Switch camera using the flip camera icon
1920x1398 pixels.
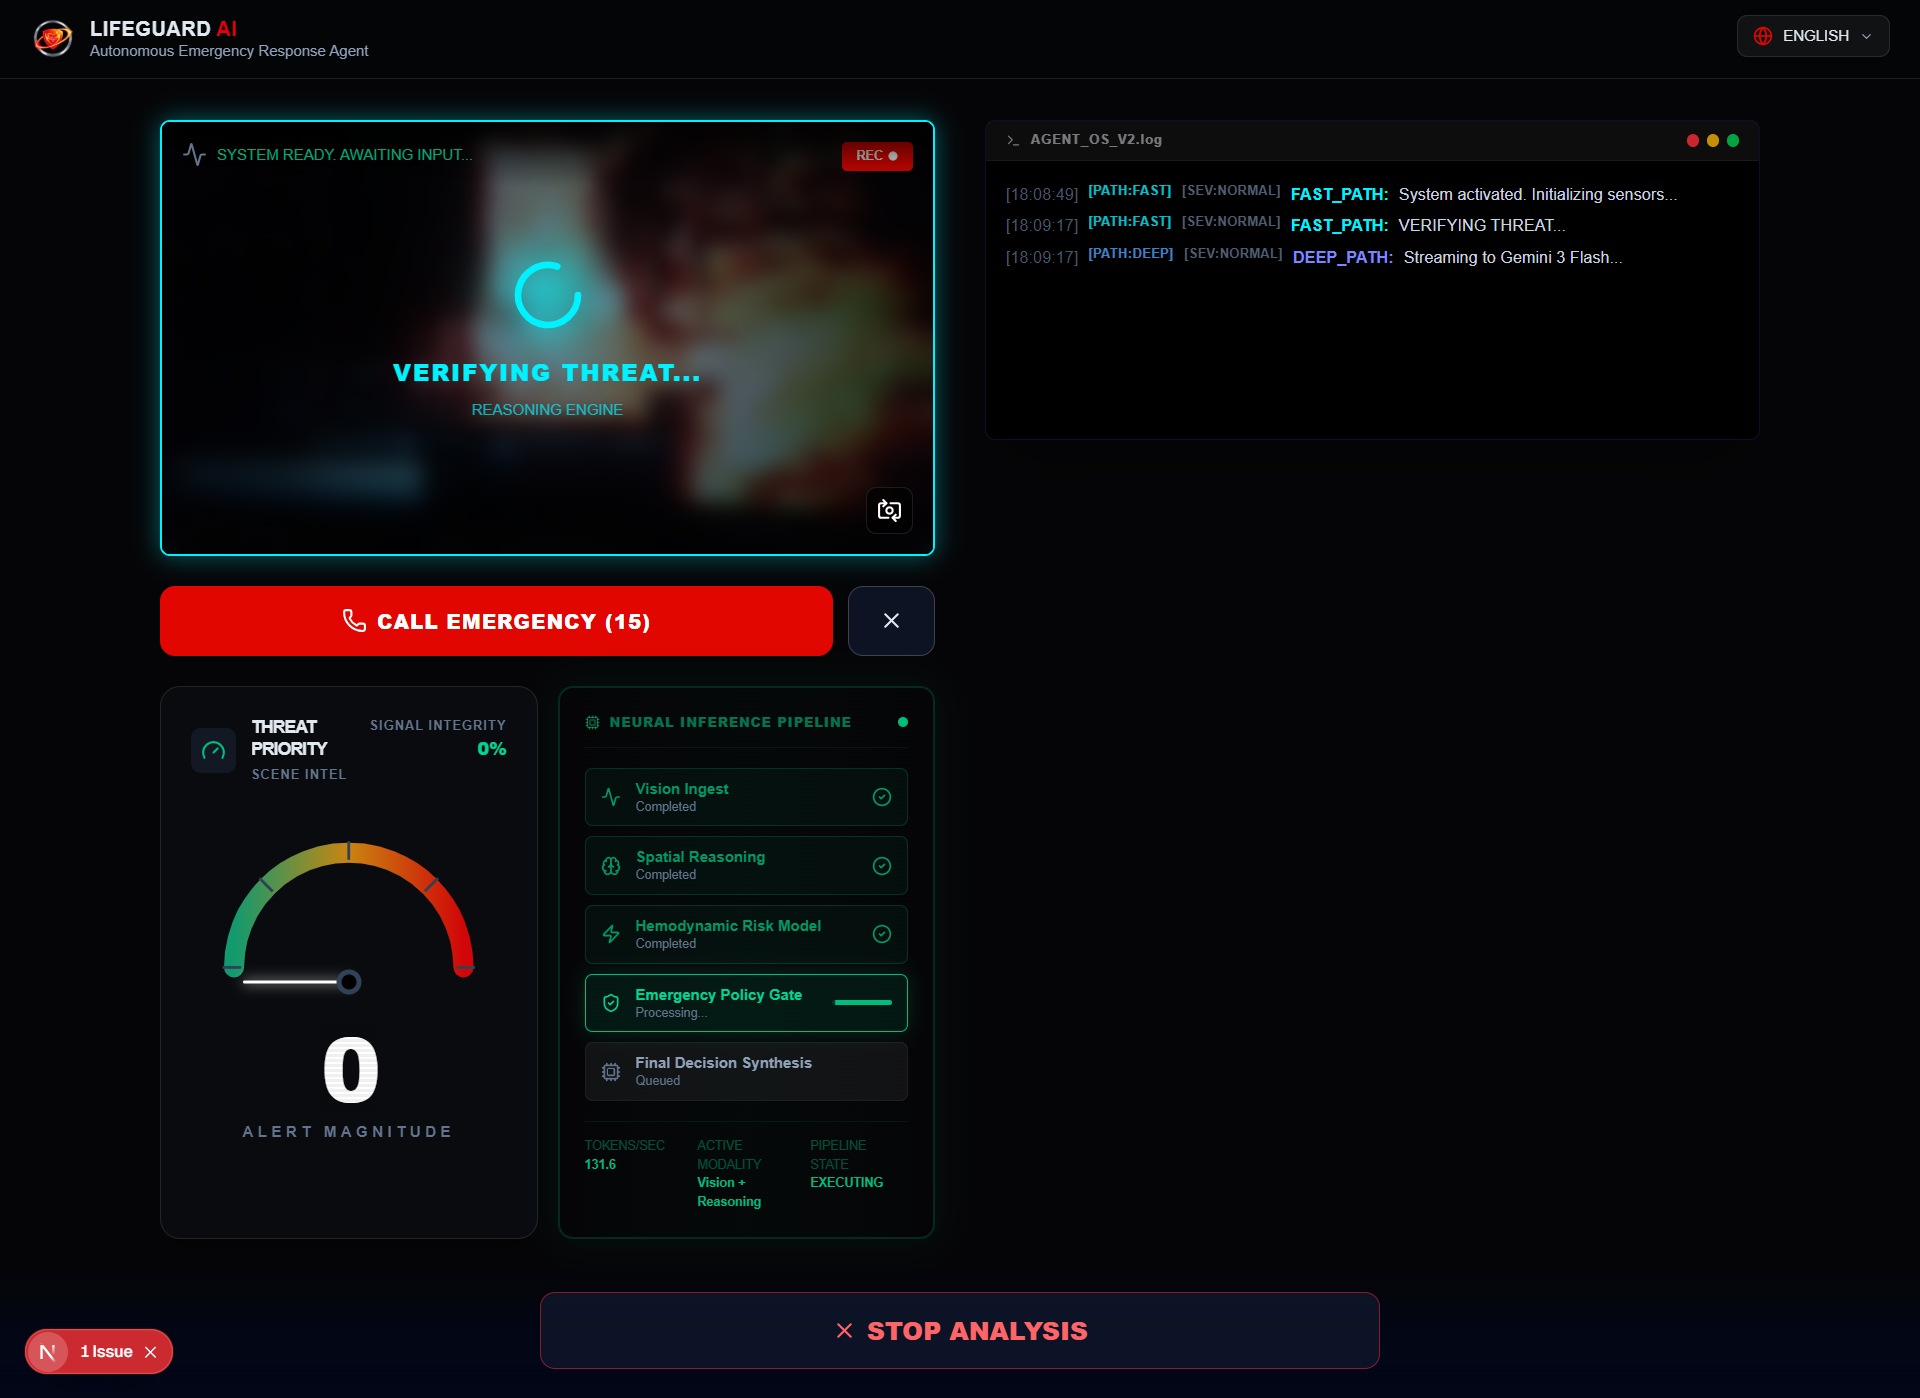click(x=888, y=511)
